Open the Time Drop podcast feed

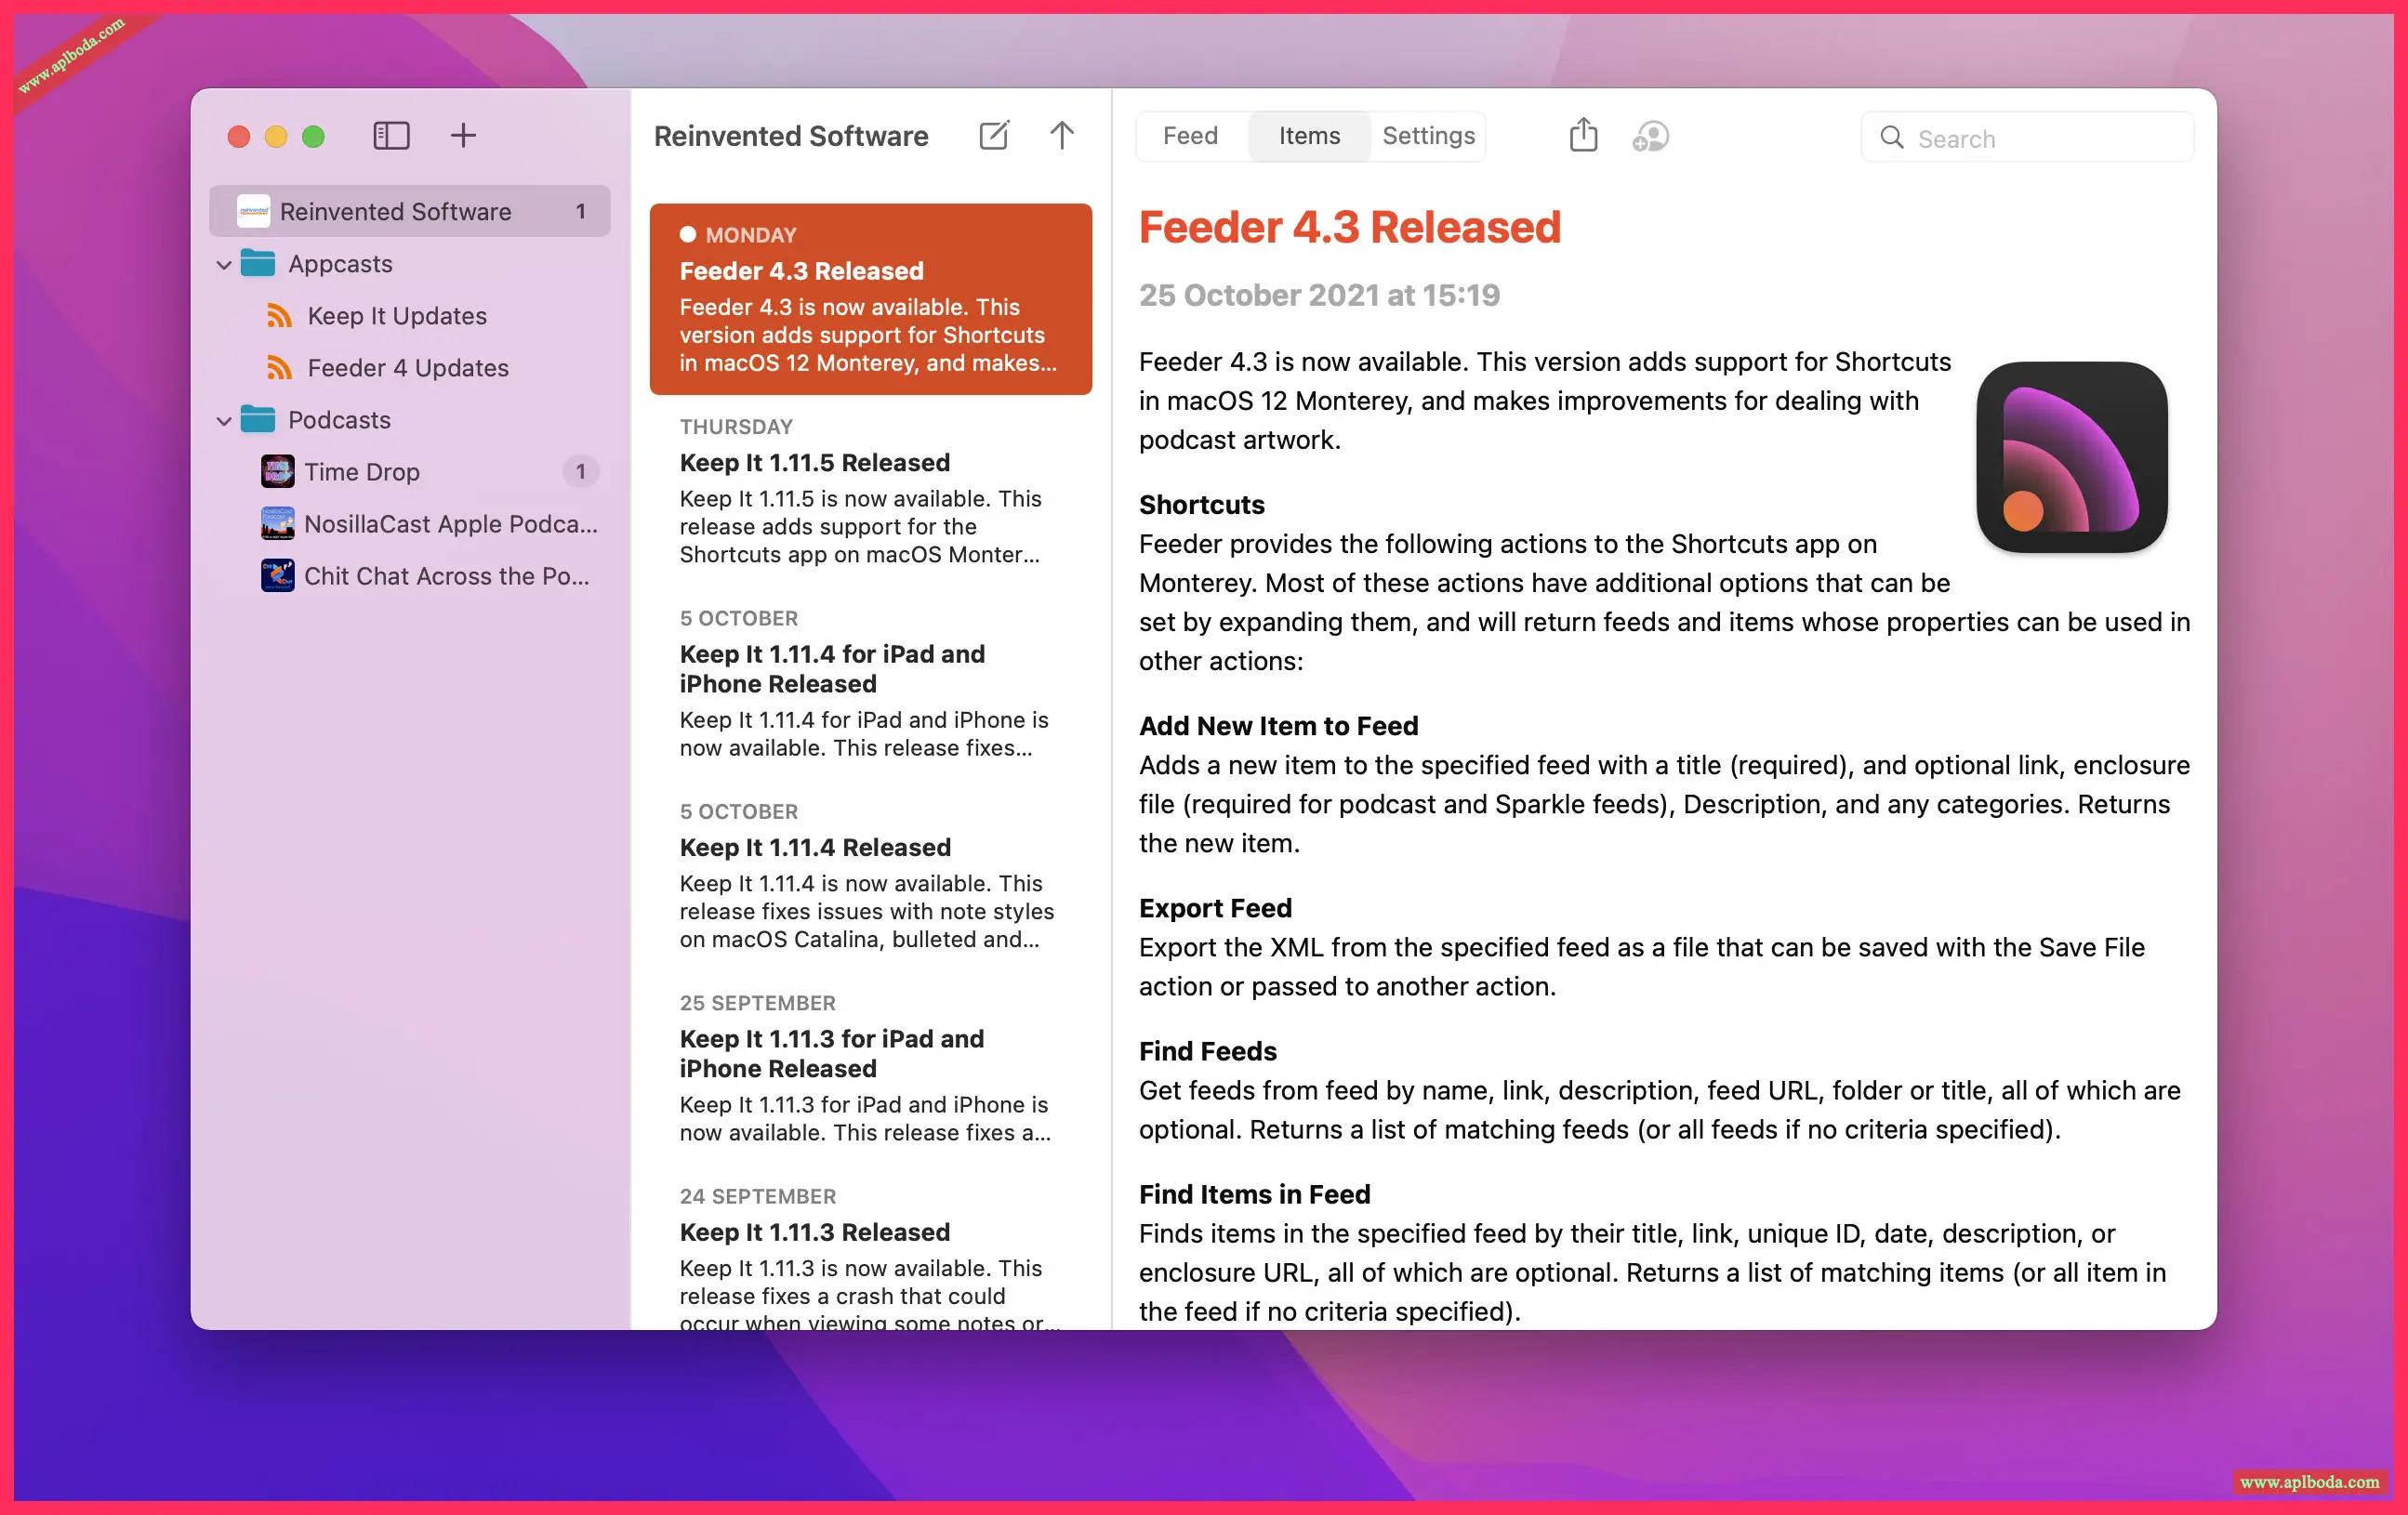pyautogui.click(x=361, y=472)
